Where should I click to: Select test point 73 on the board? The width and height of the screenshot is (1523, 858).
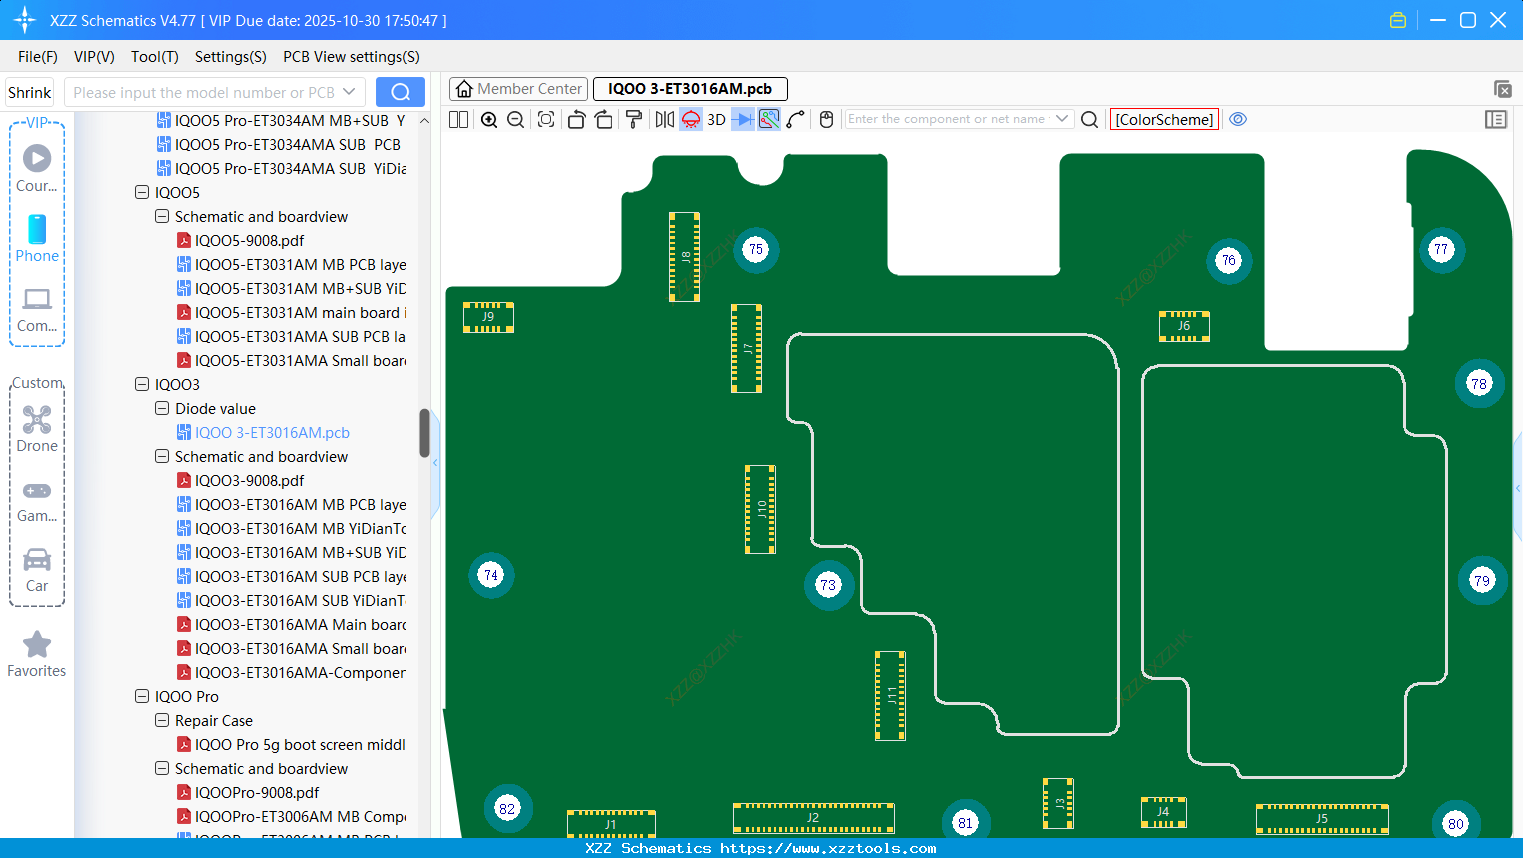[828, 585]
